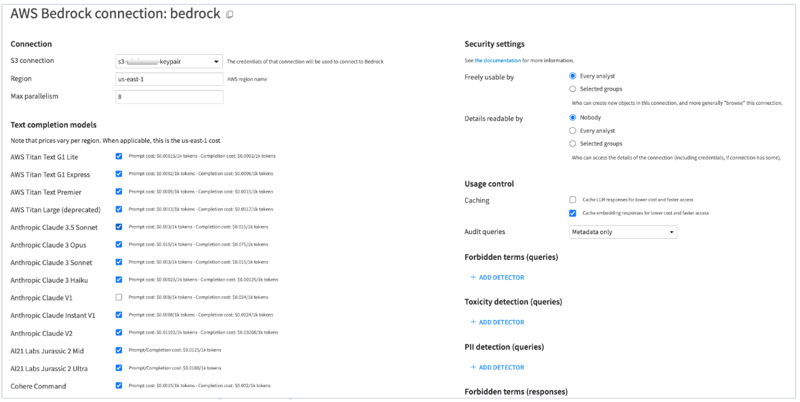The width and height of the screenshot is (800, 402).
Task: Enable Cache LLM responses checkbox
Action: 572,200
